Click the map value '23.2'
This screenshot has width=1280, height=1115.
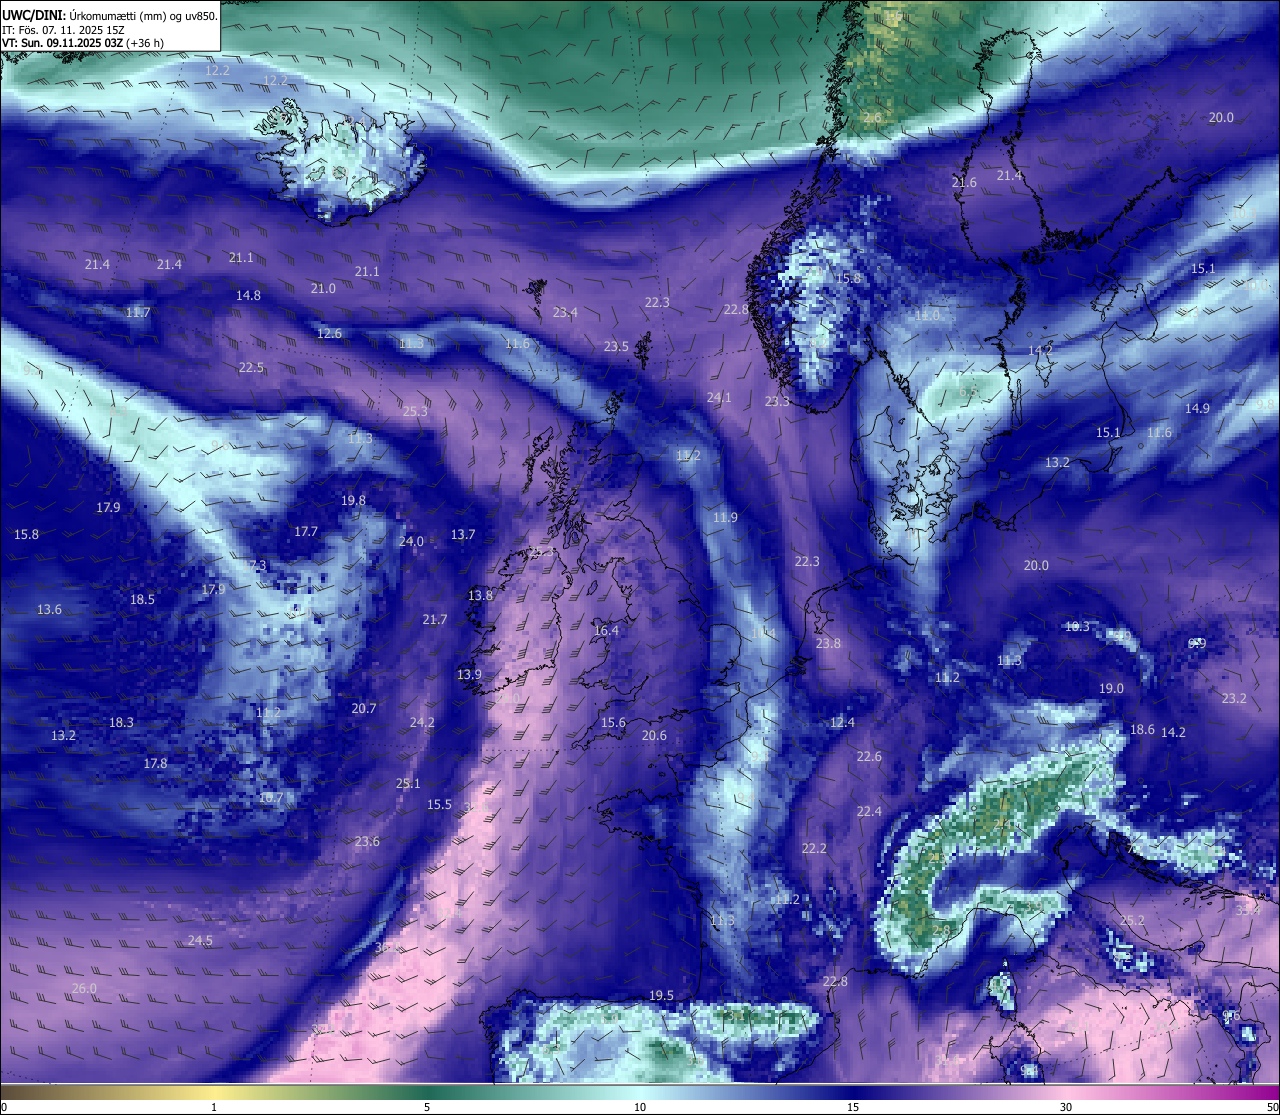pyautogui.click(x=1234, y=698)
